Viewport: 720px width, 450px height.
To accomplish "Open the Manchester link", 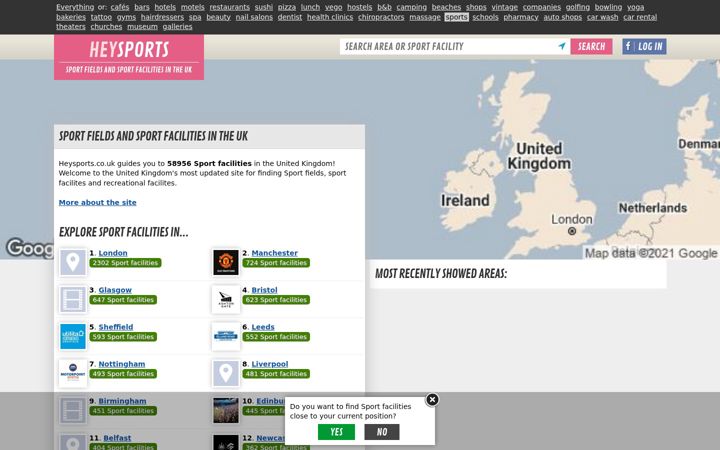I will [x=275, y=253].
